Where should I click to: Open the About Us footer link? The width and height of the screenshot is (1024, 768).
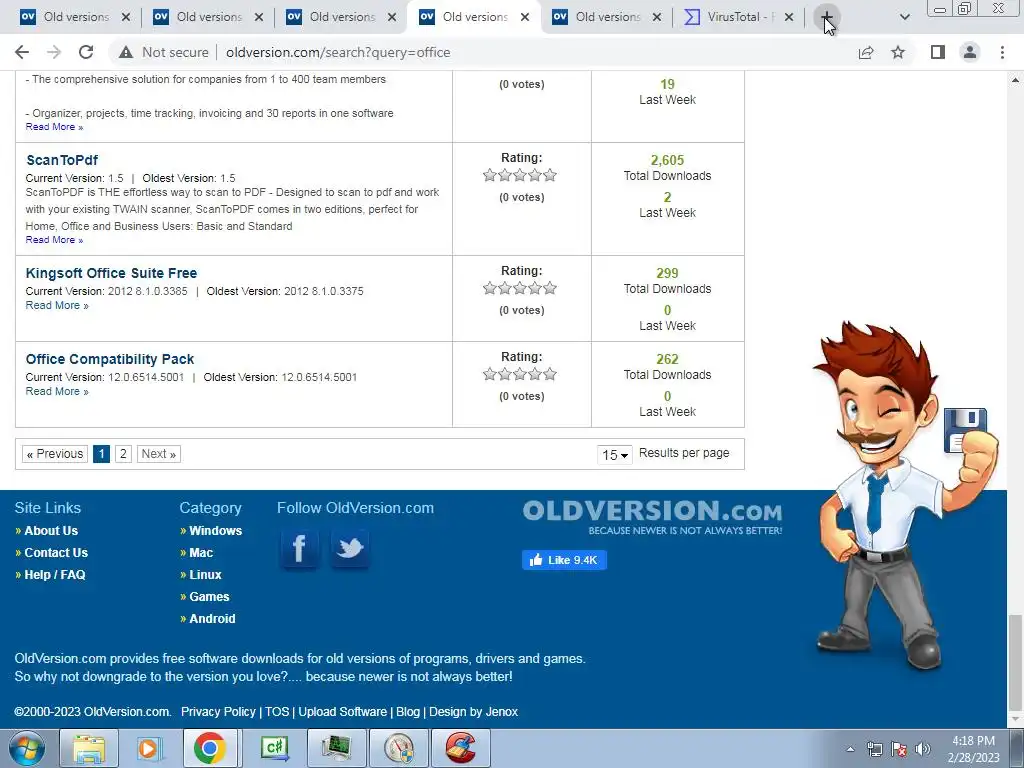pyautogui.click(x=51, y=531)
